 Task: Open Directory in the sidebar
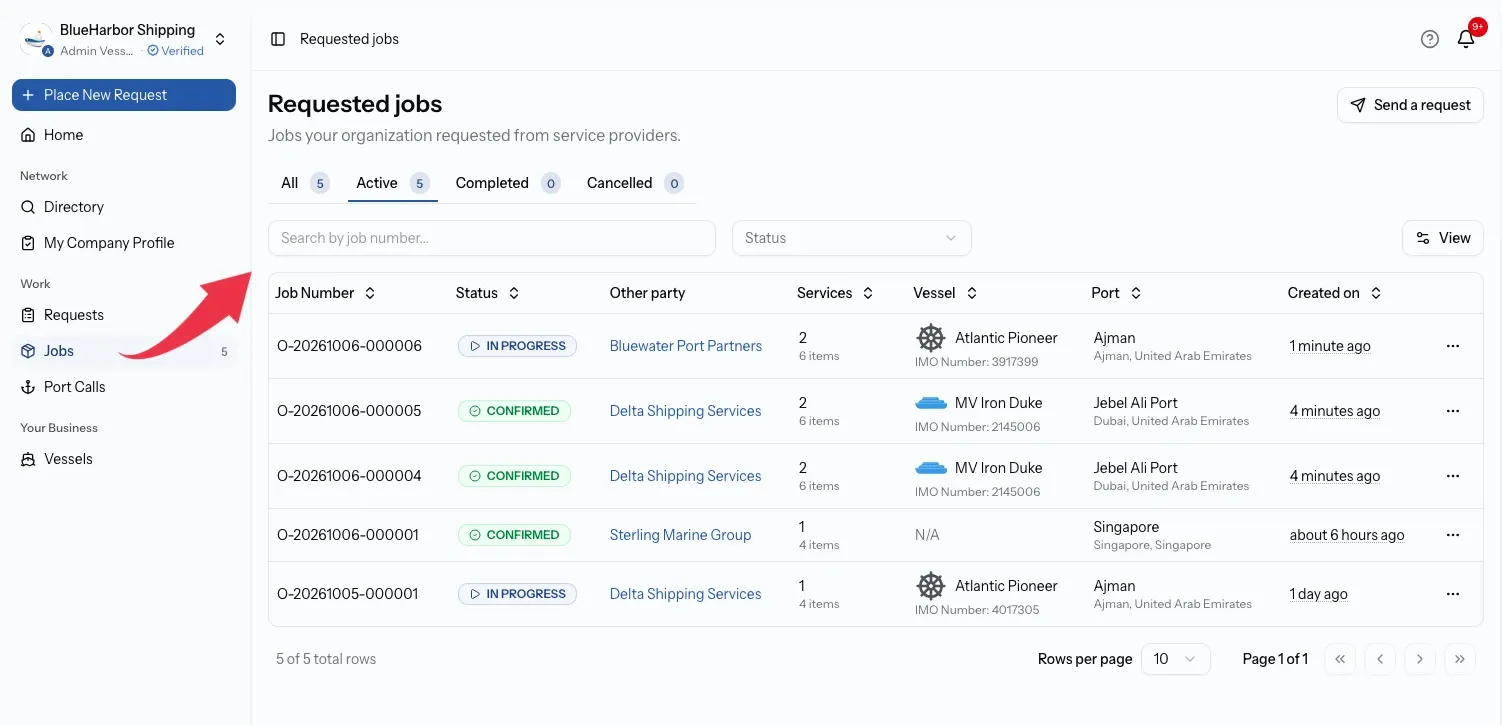(x=124, y=207)
